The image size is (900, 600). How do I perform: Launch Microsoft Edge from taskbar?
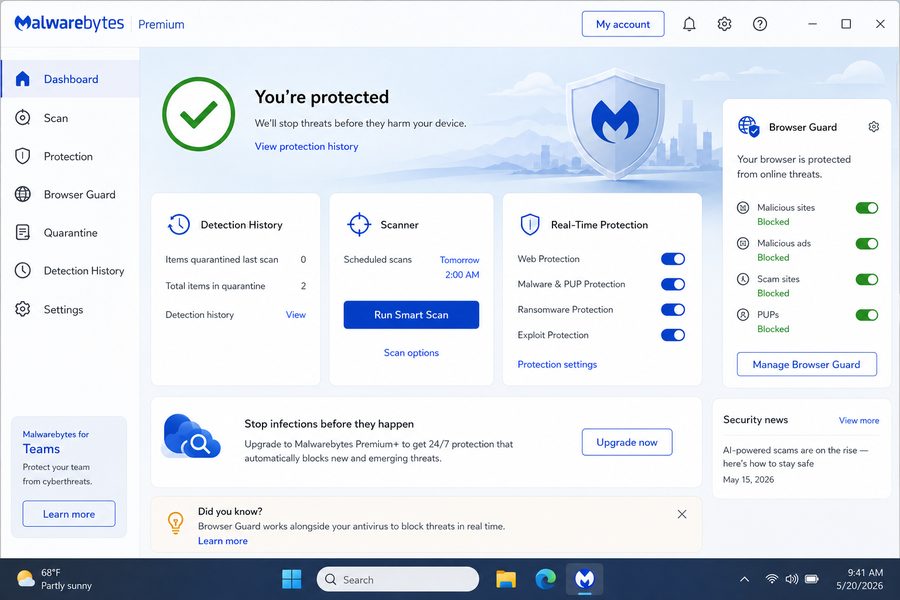pyautogui.click(x=545, y=579)
